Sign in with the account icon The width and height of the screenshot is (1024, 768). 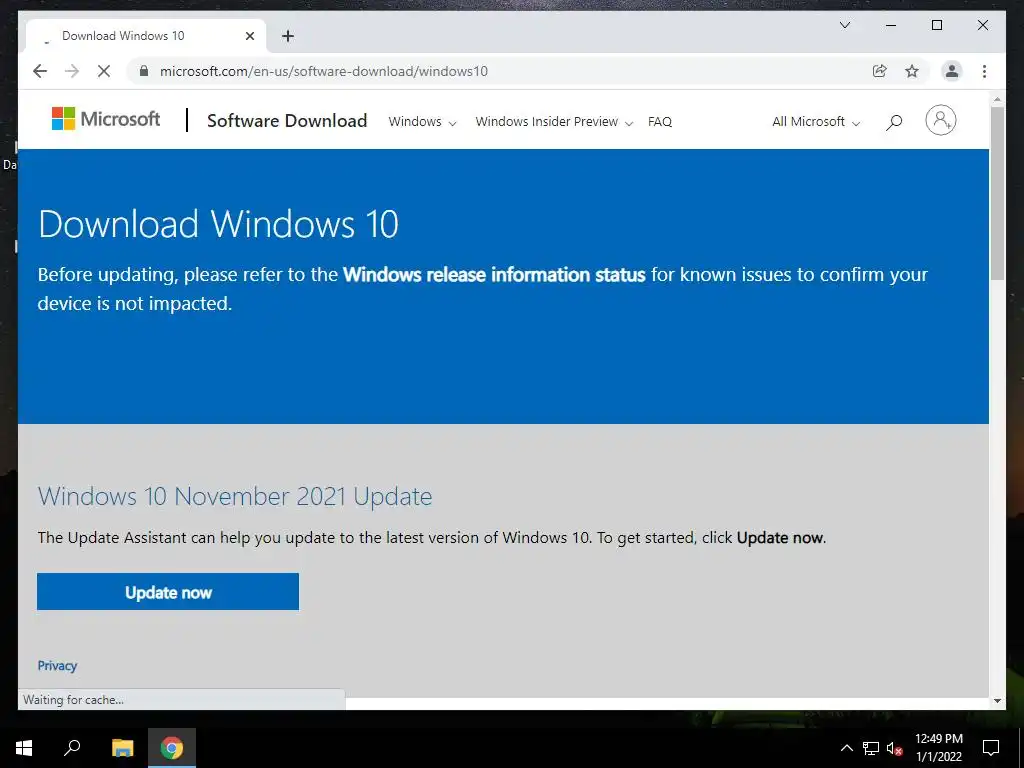click(x=940, y=120)
